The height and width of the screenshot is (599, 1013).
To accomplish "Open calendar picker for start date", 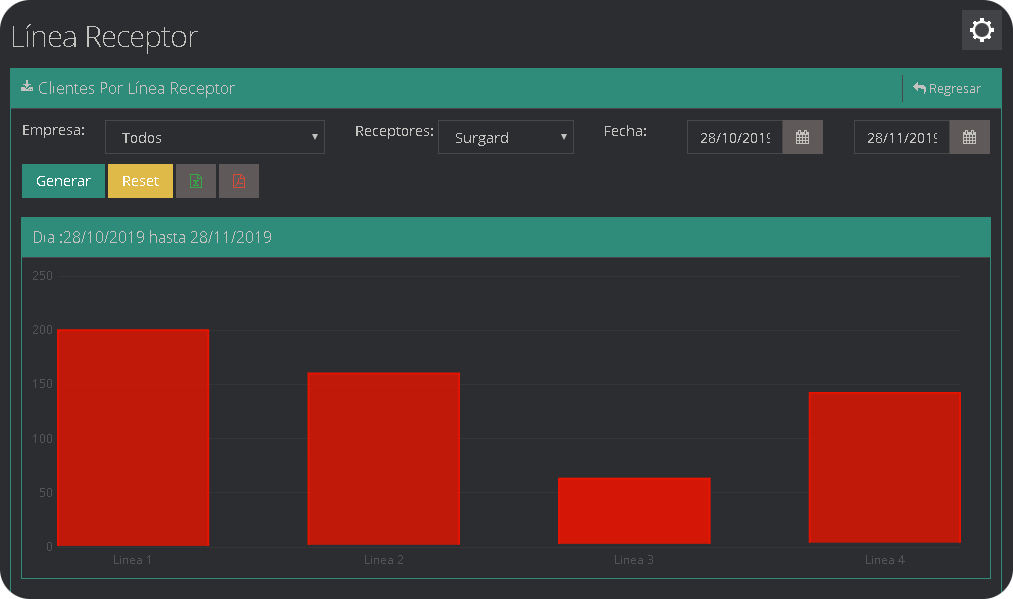I will pos(802,138).
